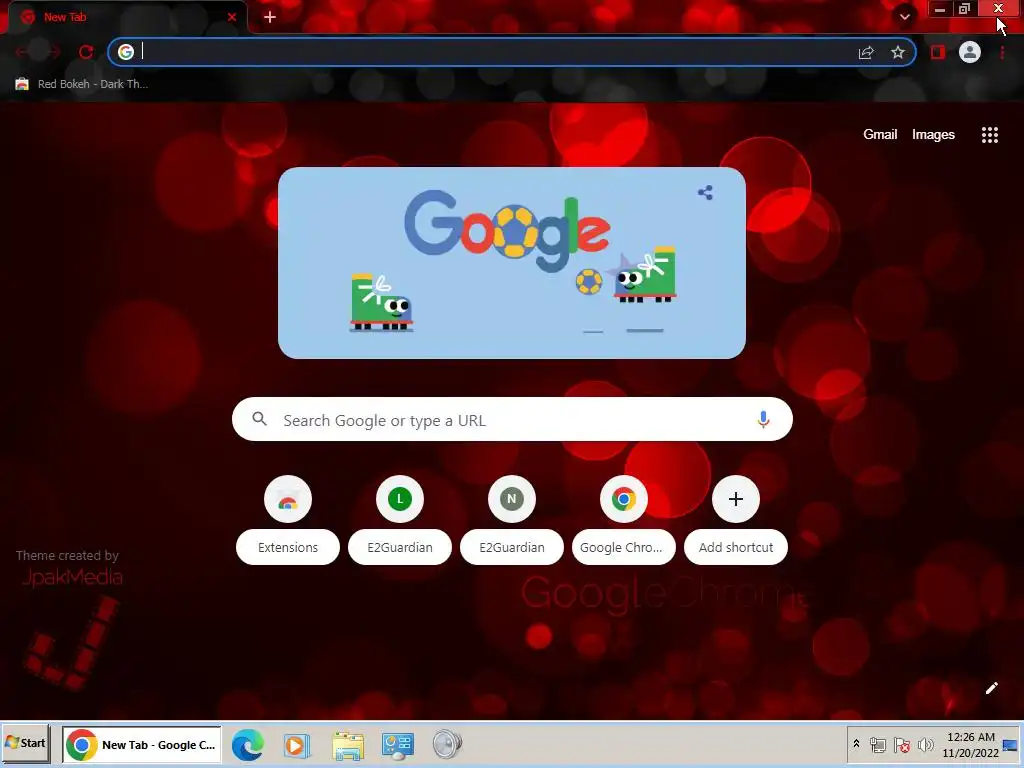Share this page via the share icon
1024x768 pixels.
866,52
